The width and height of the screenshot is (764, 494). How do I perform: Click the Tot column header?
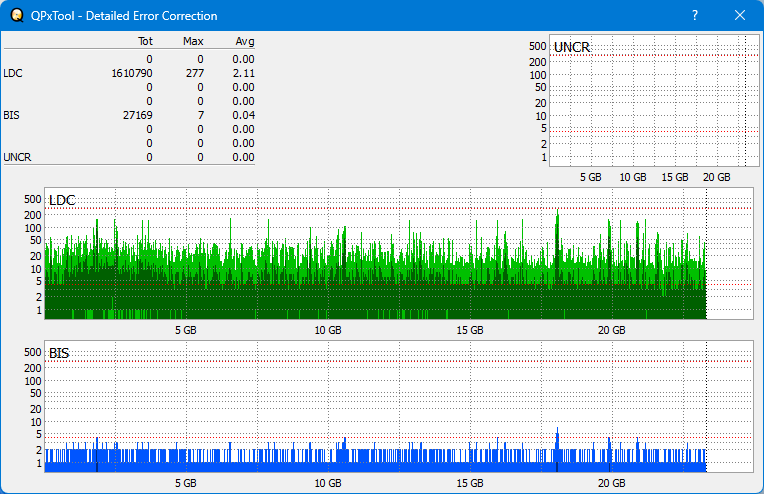[145, 41]
